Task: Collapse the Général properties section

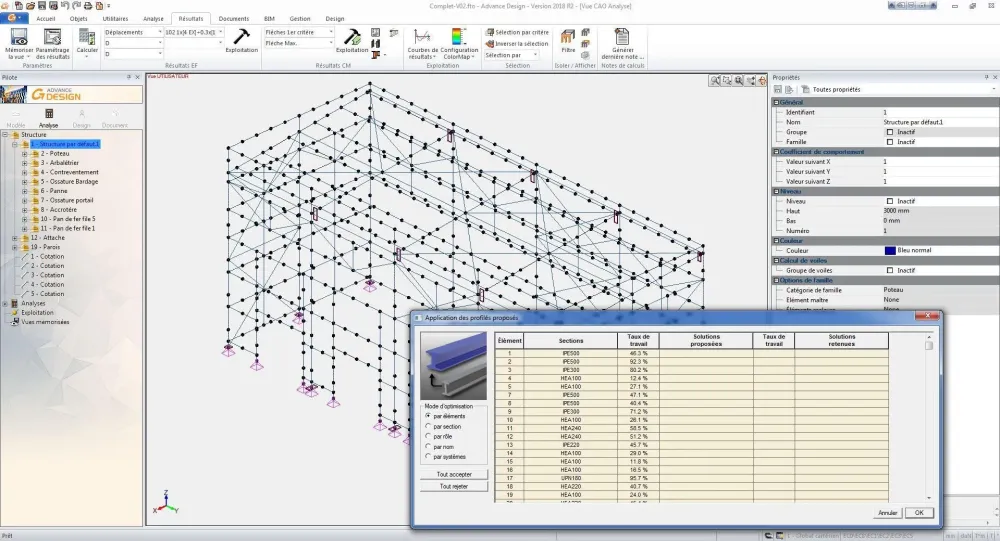Action: click(x=776, y=102)
